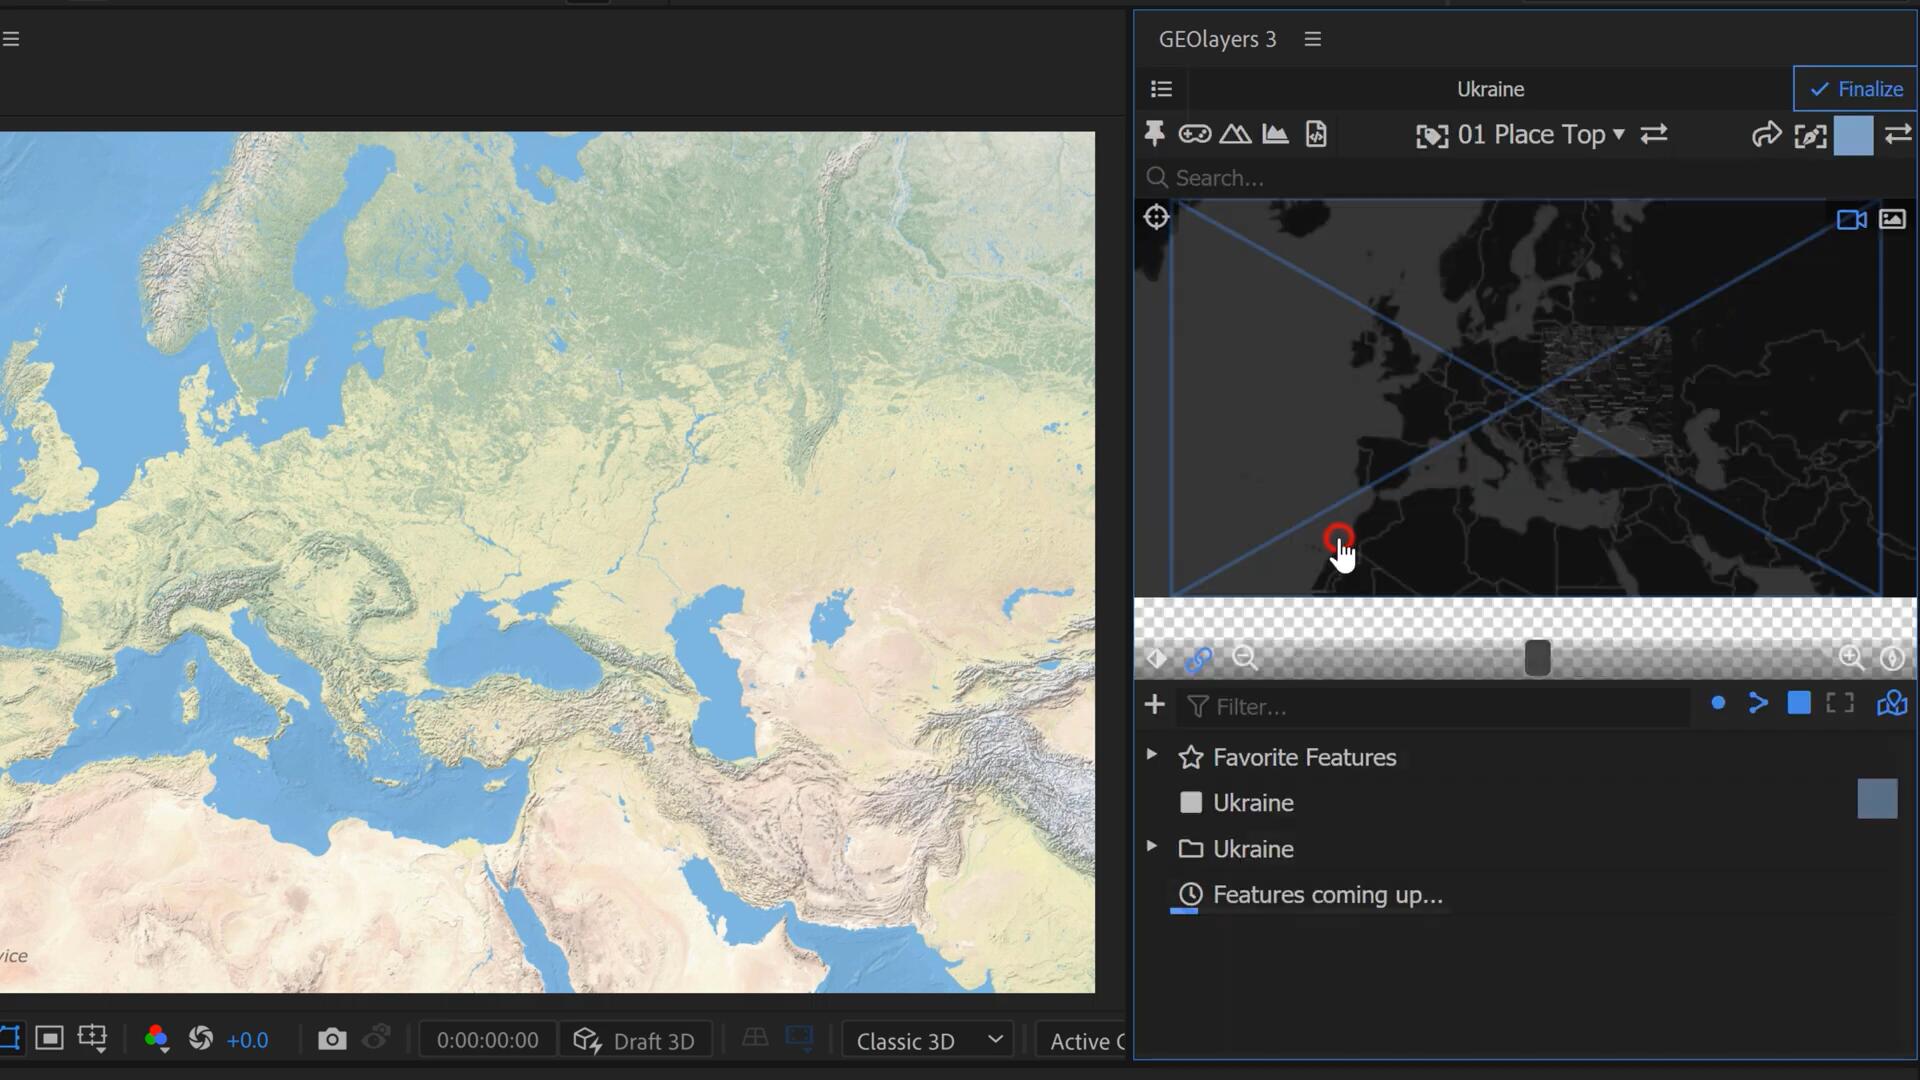Viewport: 1920px width, 1080px height.
Task: Toggle the blue link icon
Action: [1198, 659]
